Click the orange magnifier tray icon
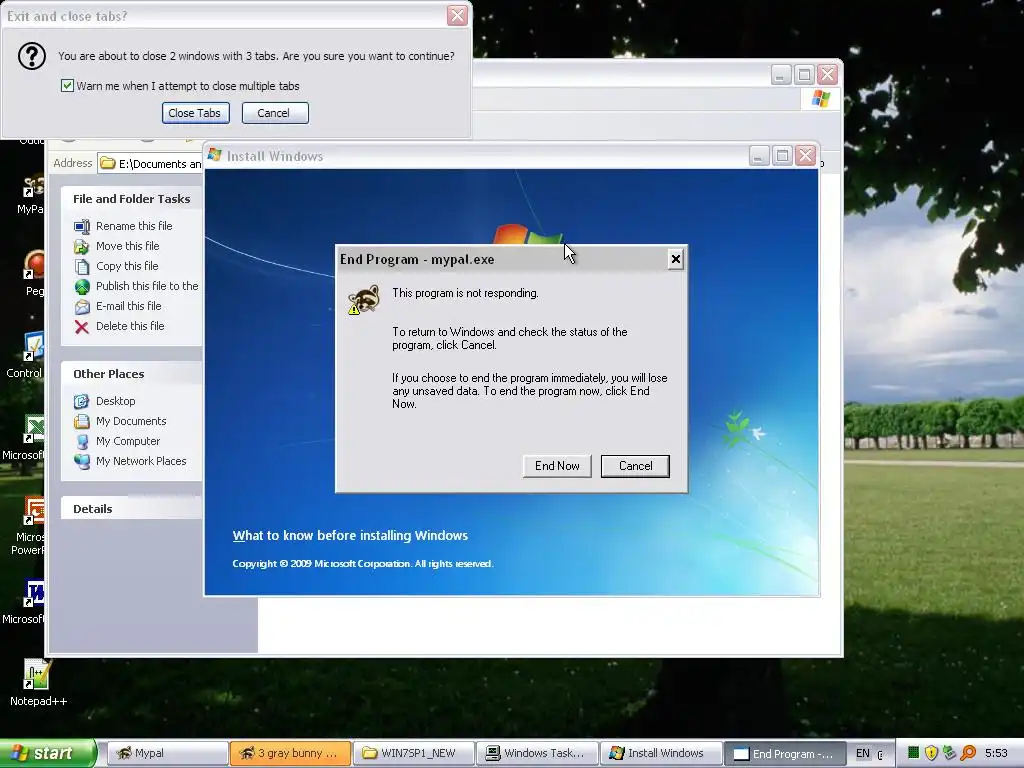Image resolution: width=1024 pixels, height=768 pixels. pyautogui.click(x=968, y=754)
